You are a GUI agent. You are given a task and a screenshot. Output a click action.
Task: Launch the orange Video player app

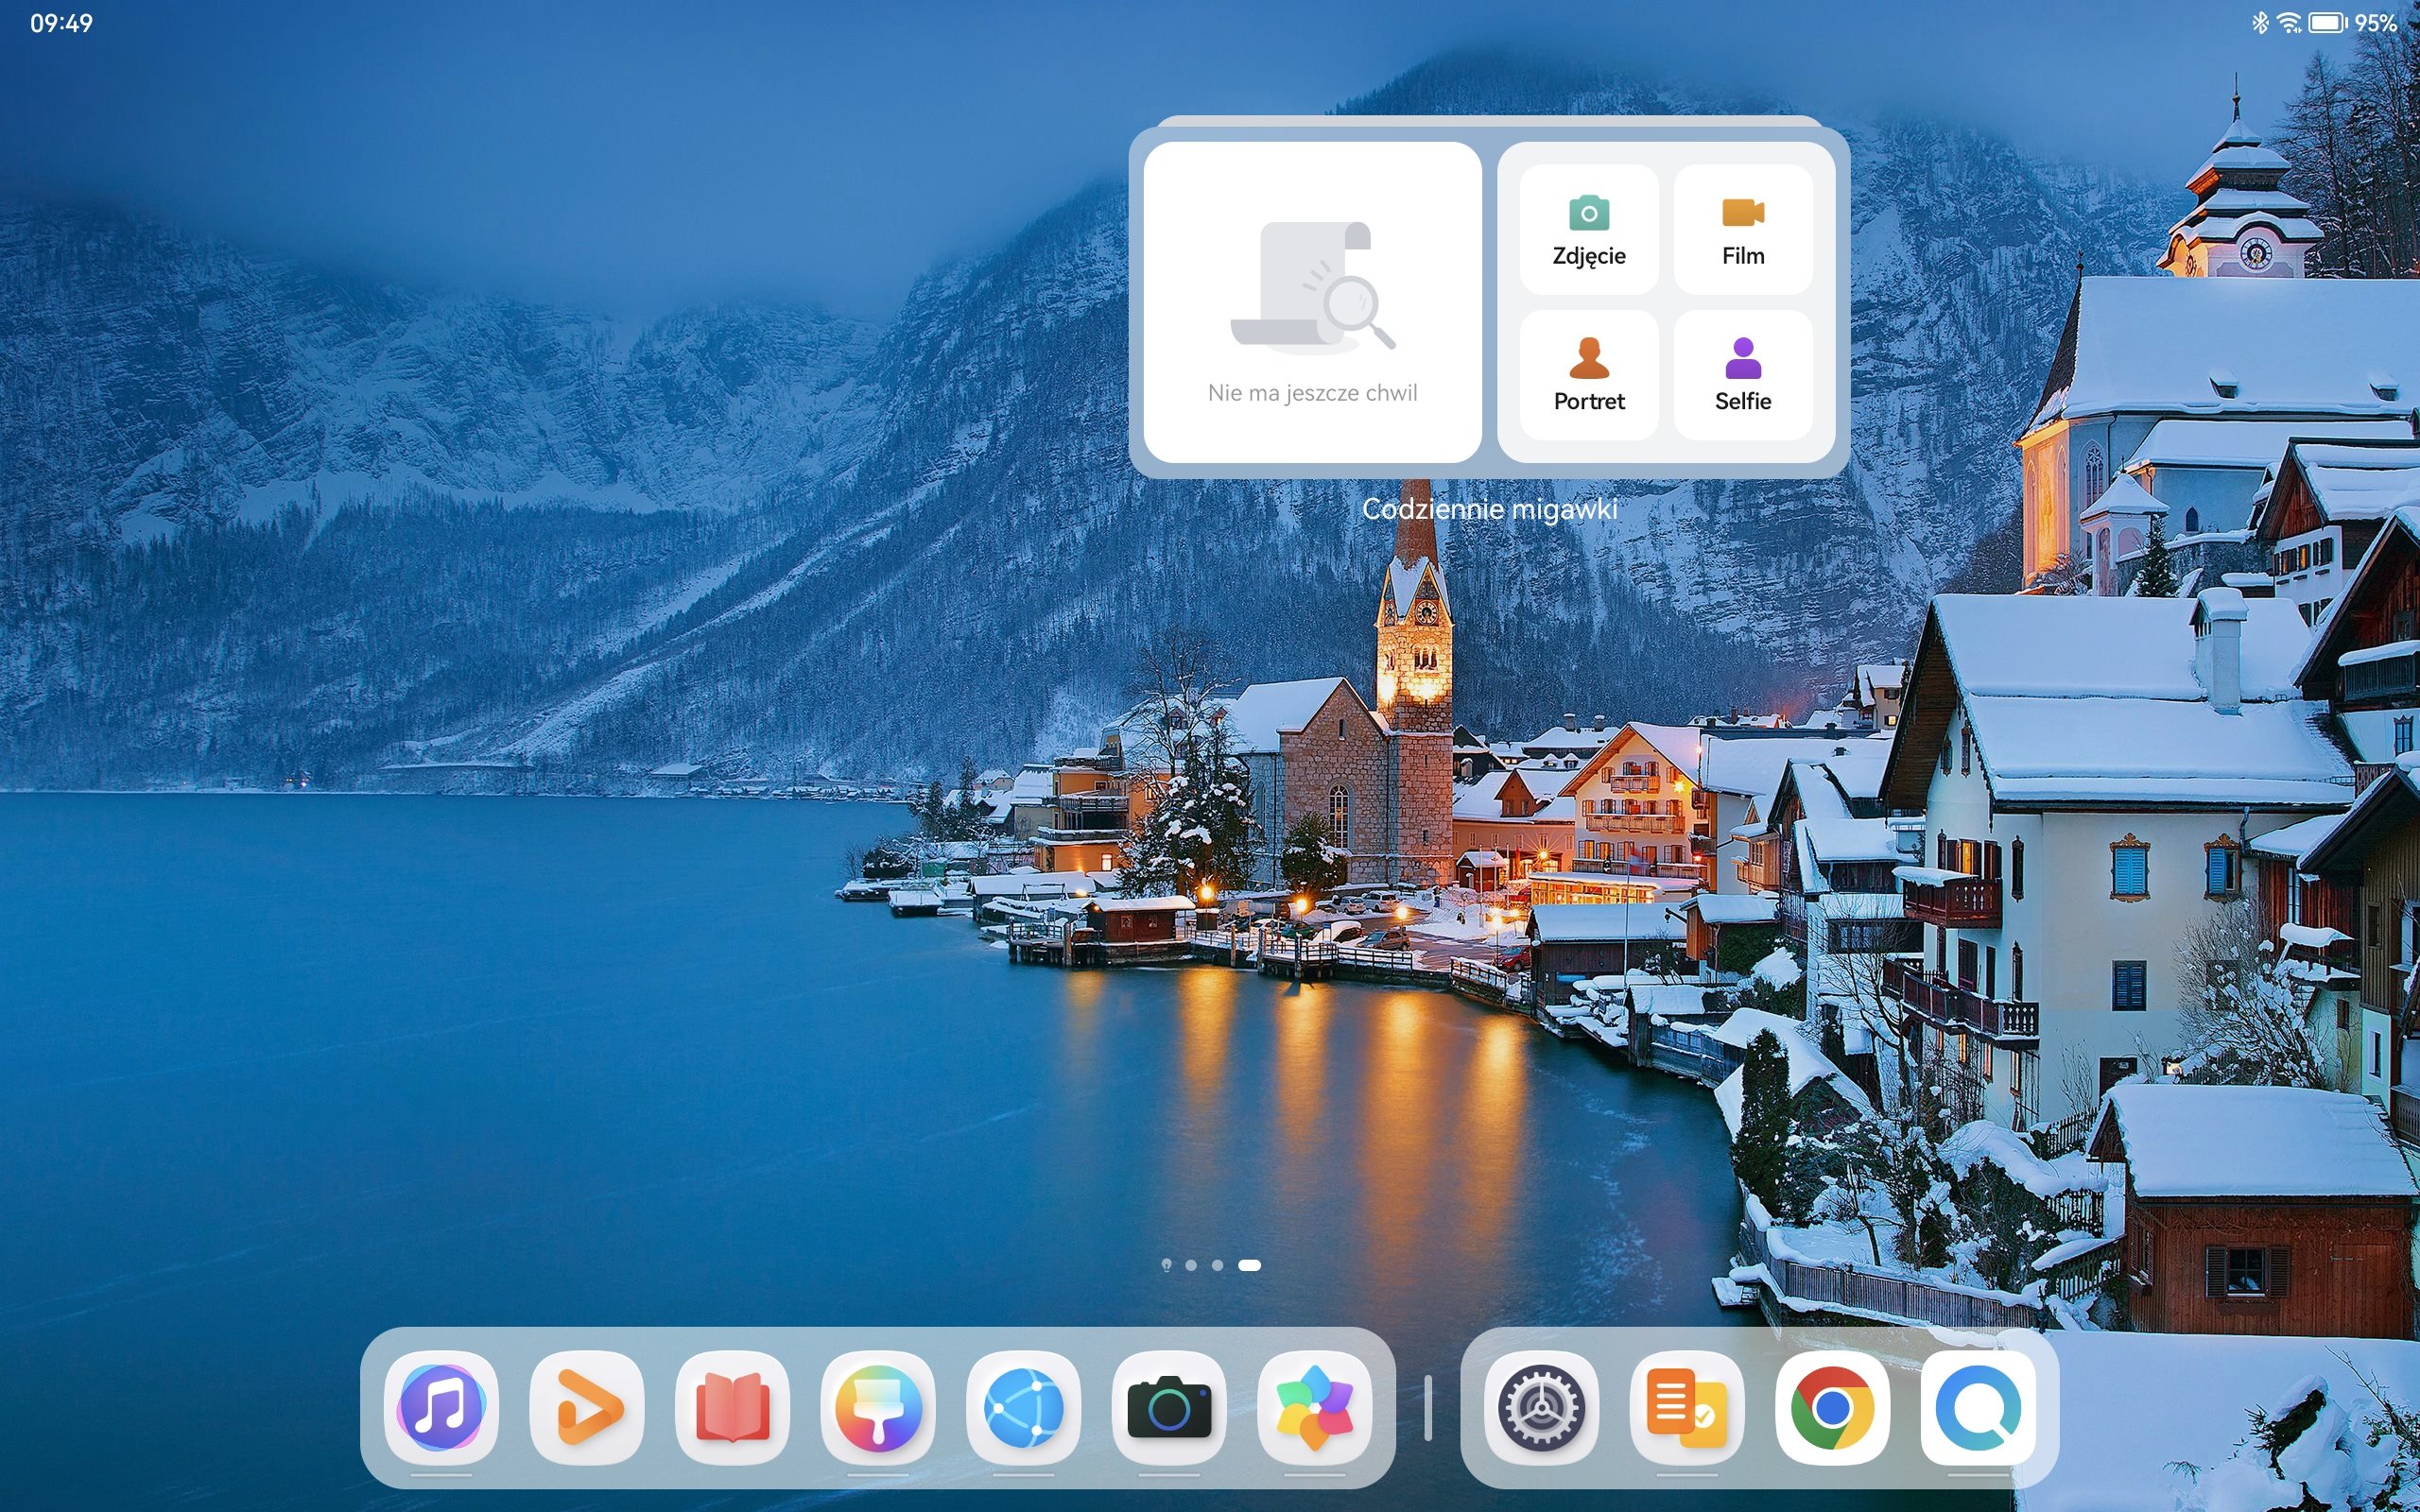[x=587, y=1408]
